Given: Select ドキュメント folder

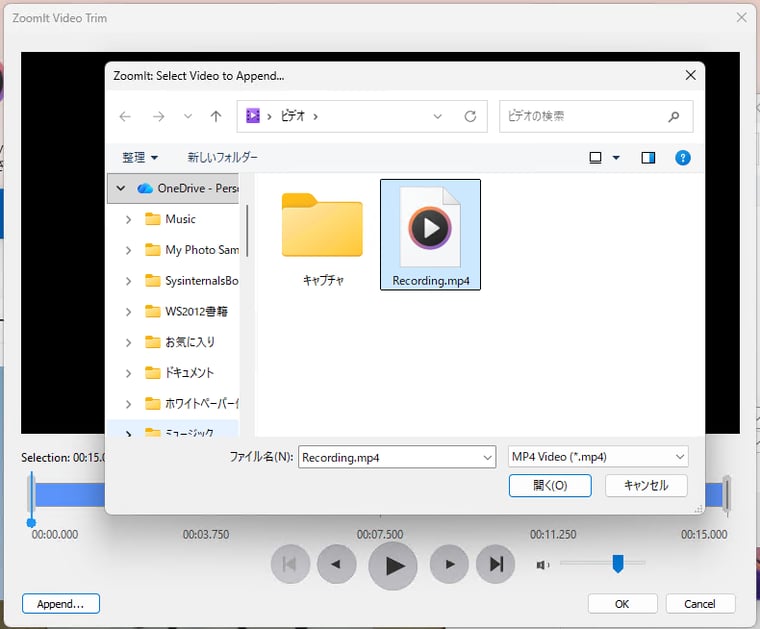Looking at the screenshot, I should pos(179,373).
